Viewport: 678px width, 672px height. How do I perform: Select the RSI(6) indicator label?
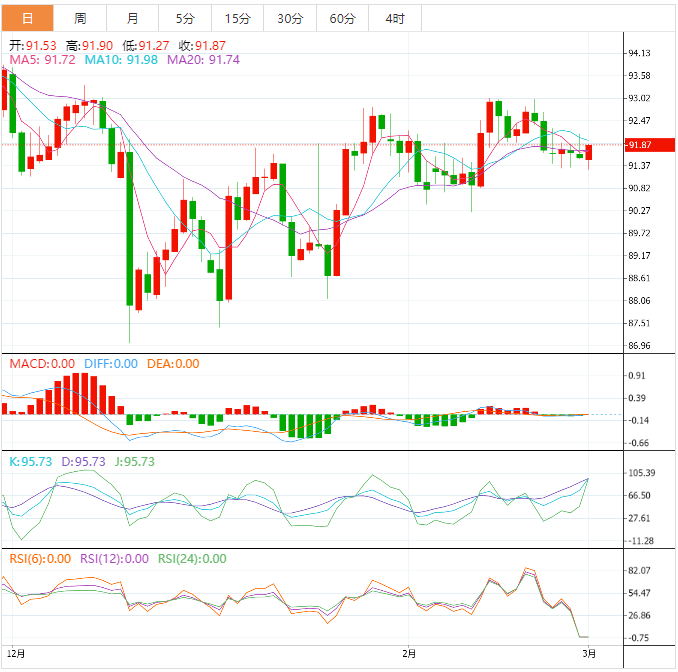tap(40, 559)
